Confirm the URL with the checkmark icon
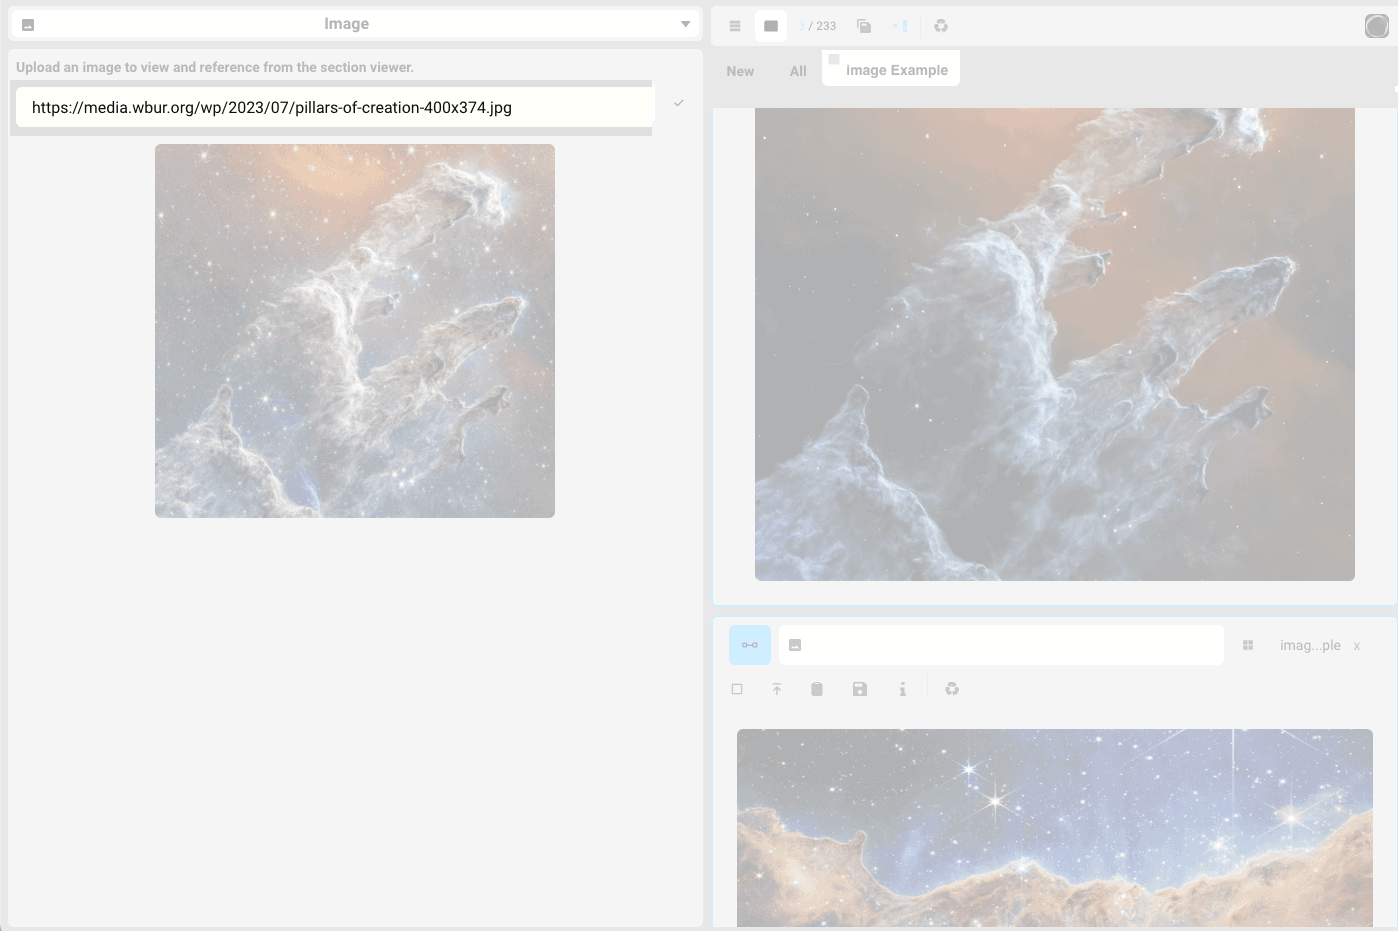 pyautogui.click(x=679, y=103)
